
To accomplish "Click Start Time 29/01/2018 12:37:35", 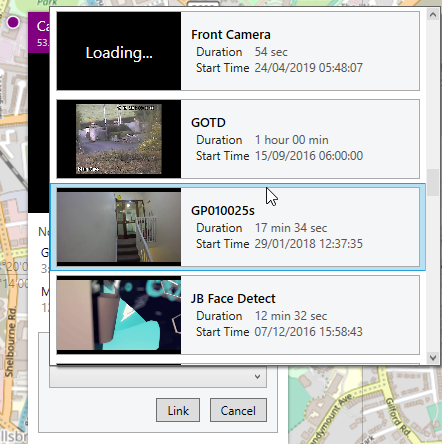I will pos(279,244).
